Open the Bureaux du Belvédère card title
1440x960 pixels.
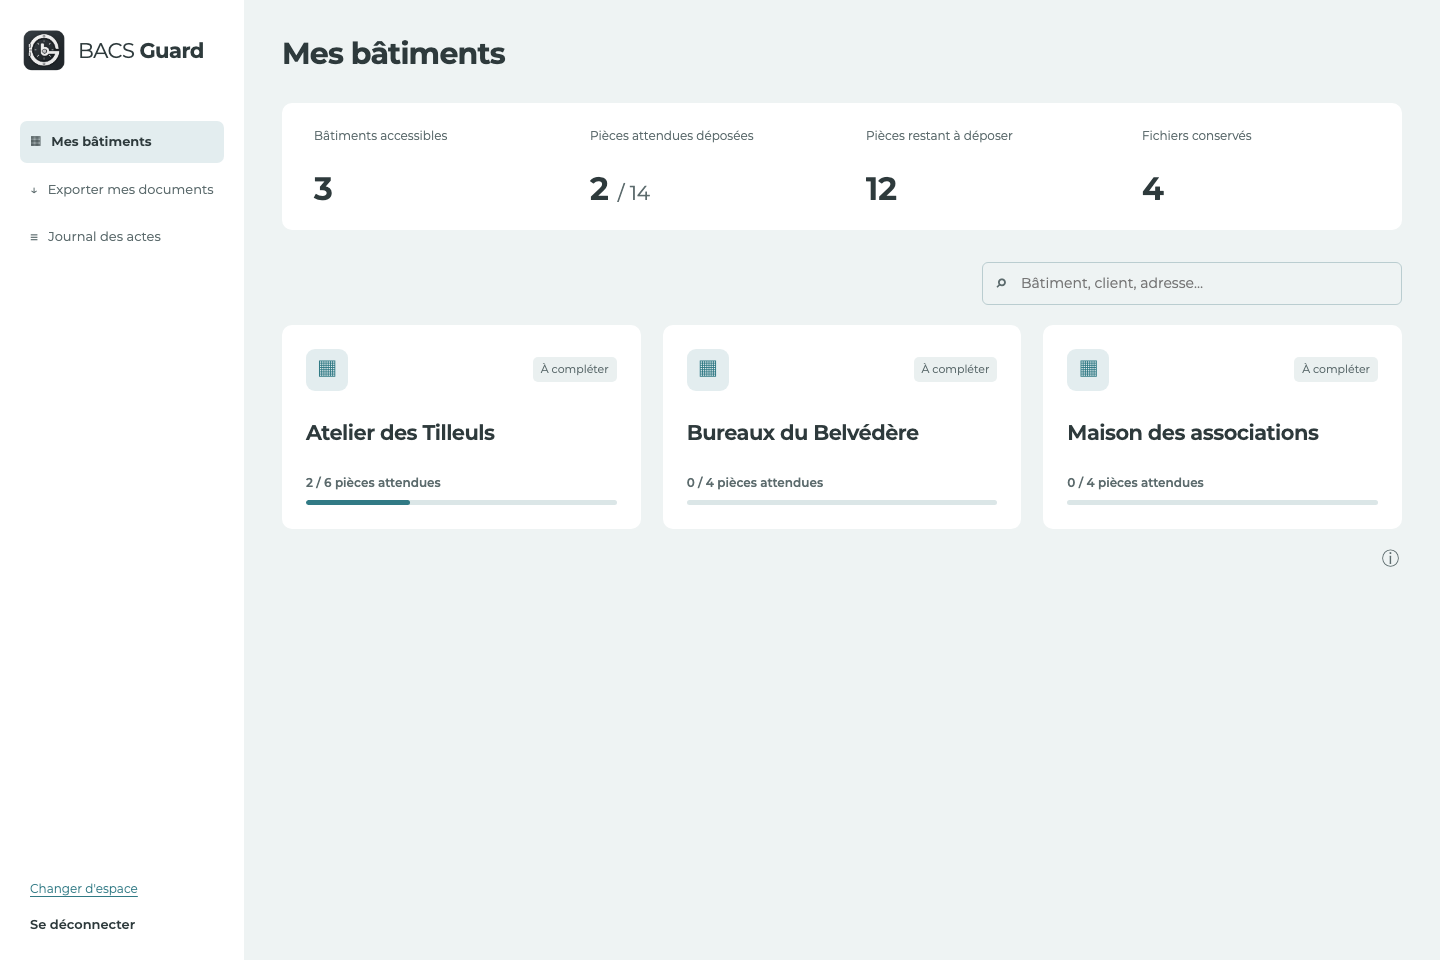(x=802, y=432)
